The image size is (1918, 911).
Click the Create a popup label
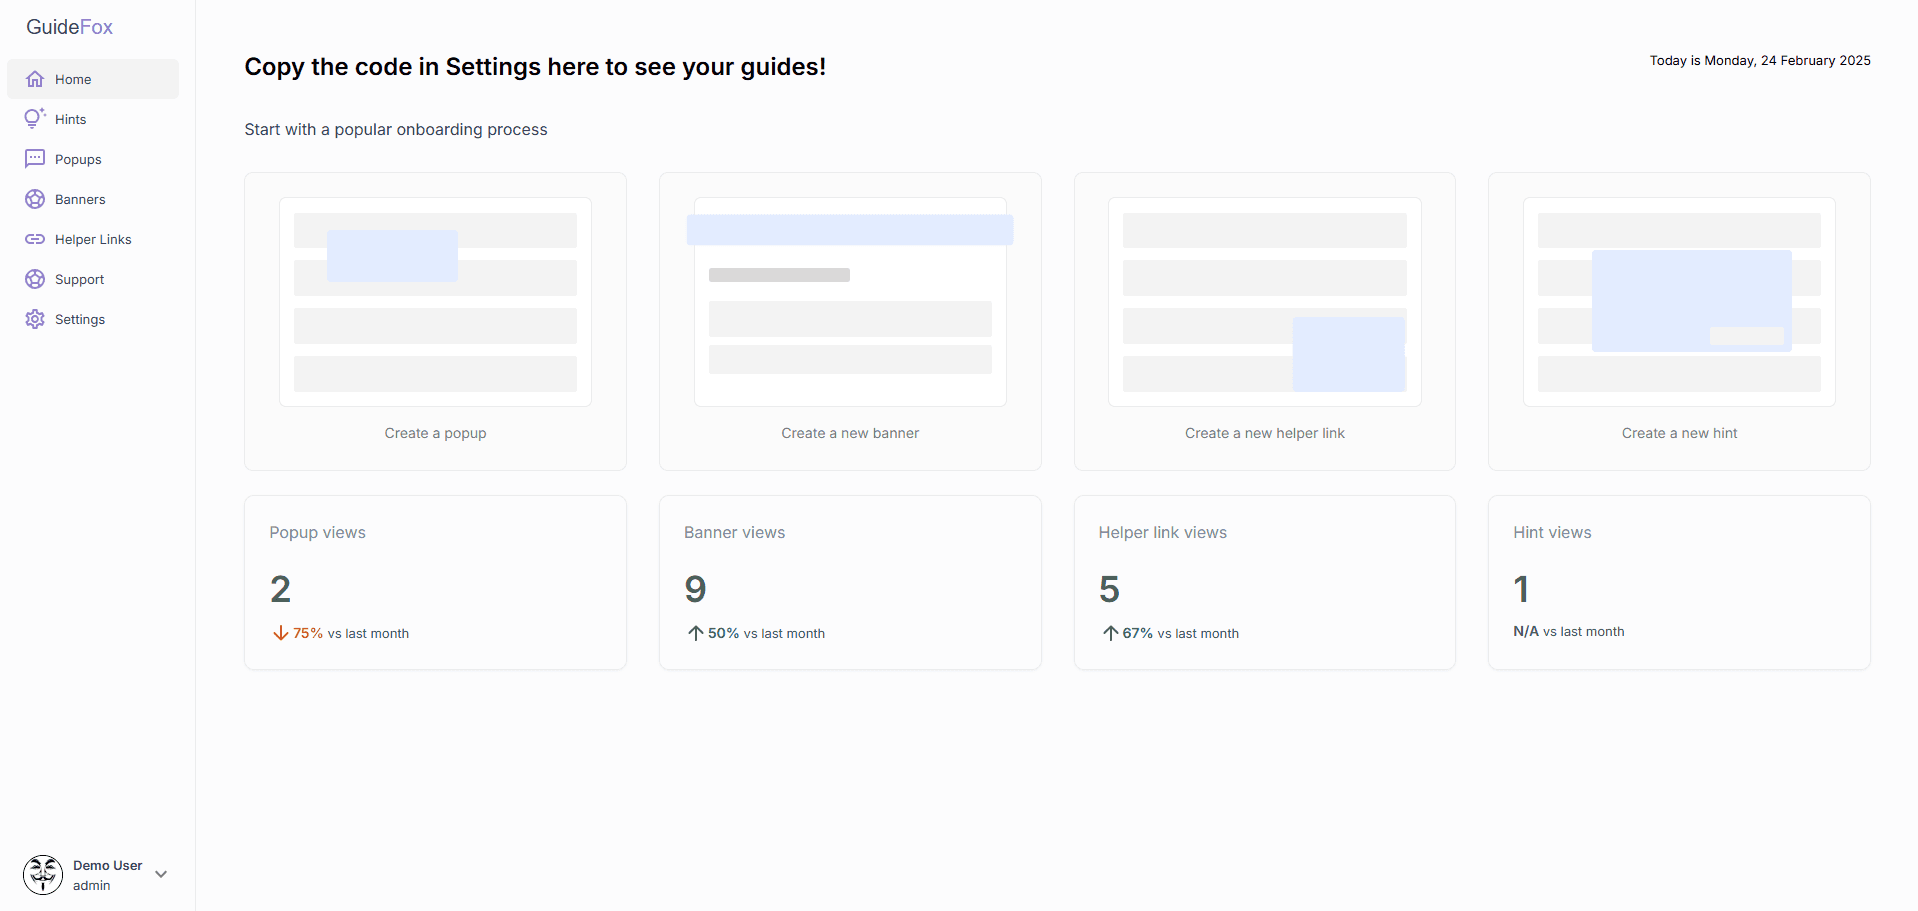[435, 433]
